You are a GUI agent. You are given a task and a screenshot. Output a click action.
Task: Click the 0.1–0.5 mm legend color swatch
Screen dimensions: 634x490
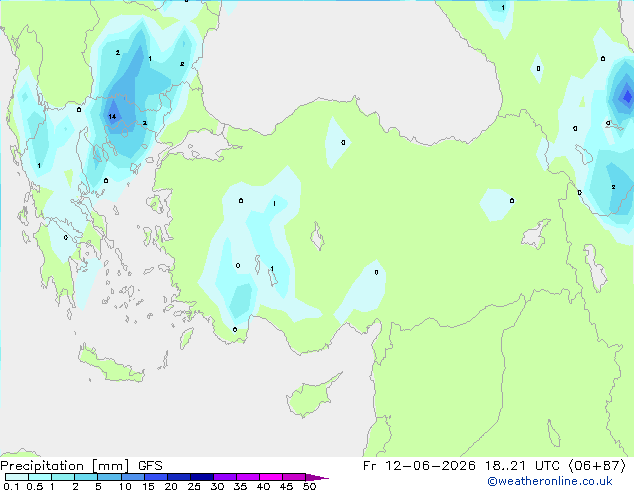tap(17, 477)
